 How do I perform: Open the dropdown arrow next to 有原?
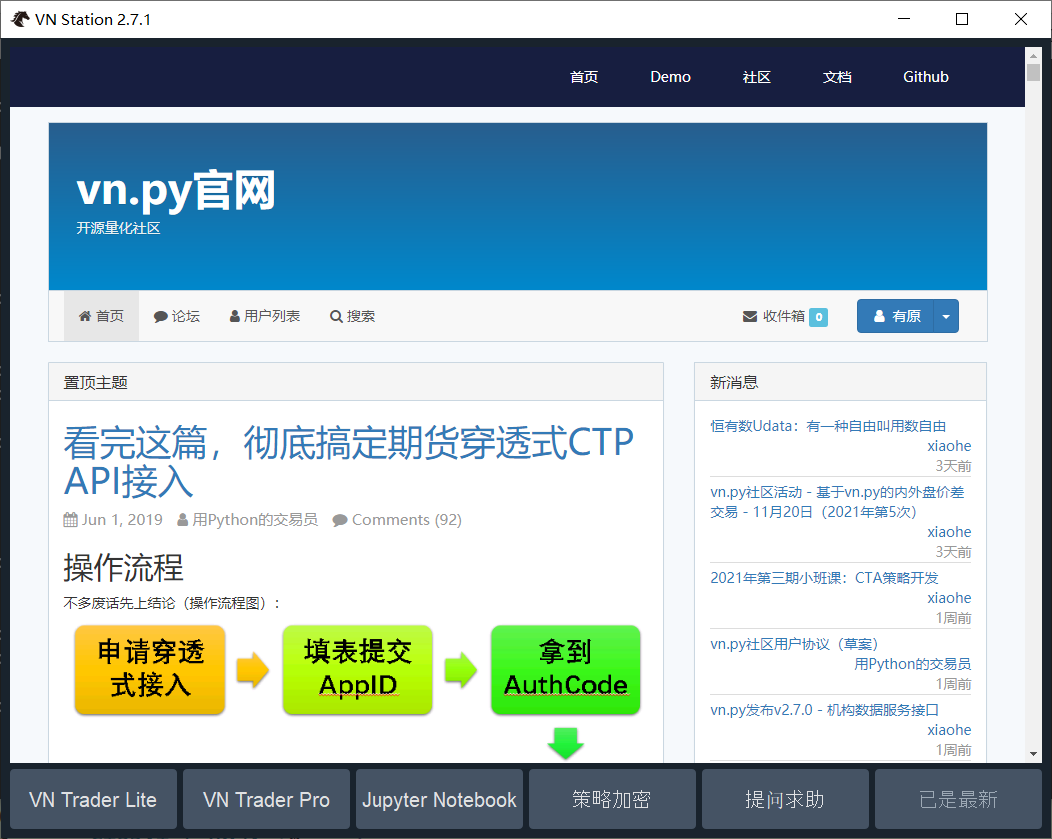(x=946, y=315)
